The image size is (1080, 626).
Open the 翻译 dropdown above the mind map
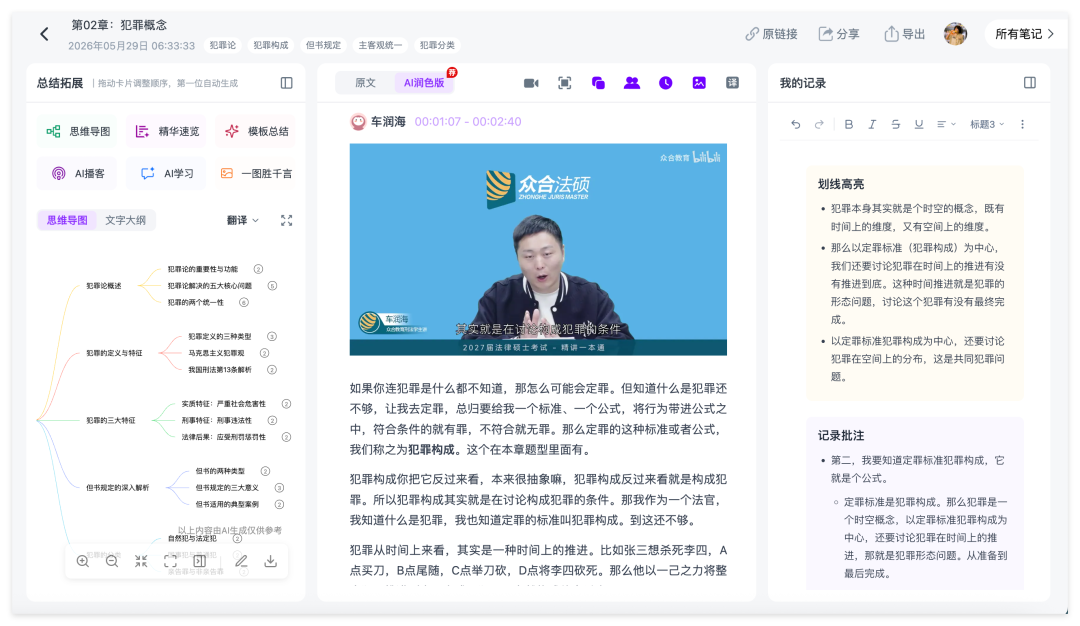pyautogui.click(x=242, y=220)
